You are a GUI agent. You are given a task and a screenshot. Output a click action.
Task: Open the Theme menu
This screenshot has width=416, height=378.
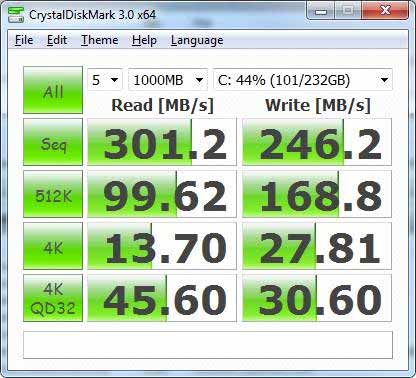pos(100,40)
